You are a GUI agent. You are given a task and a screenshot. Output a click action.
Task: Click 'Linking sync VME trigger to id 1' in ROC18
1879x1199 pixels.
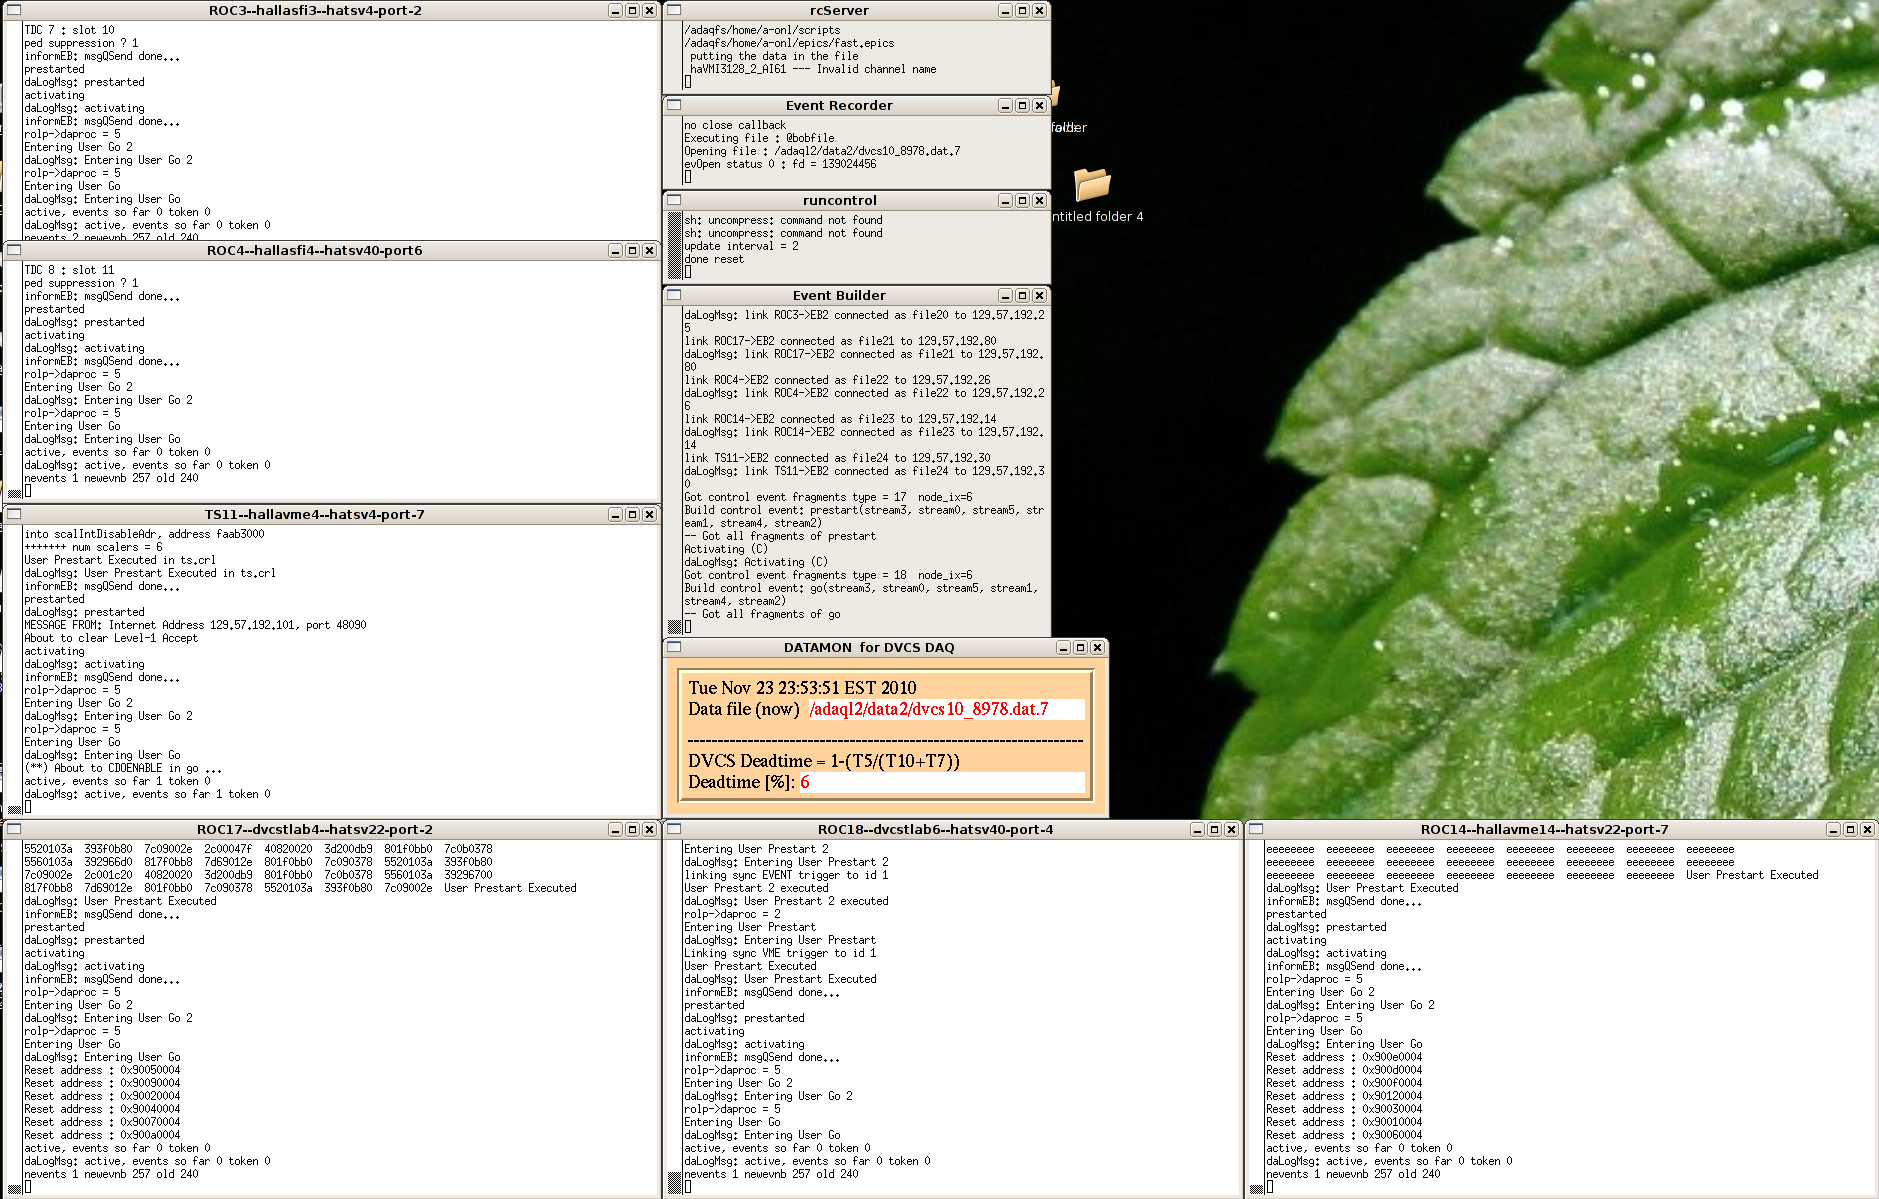tap(780, 953)
